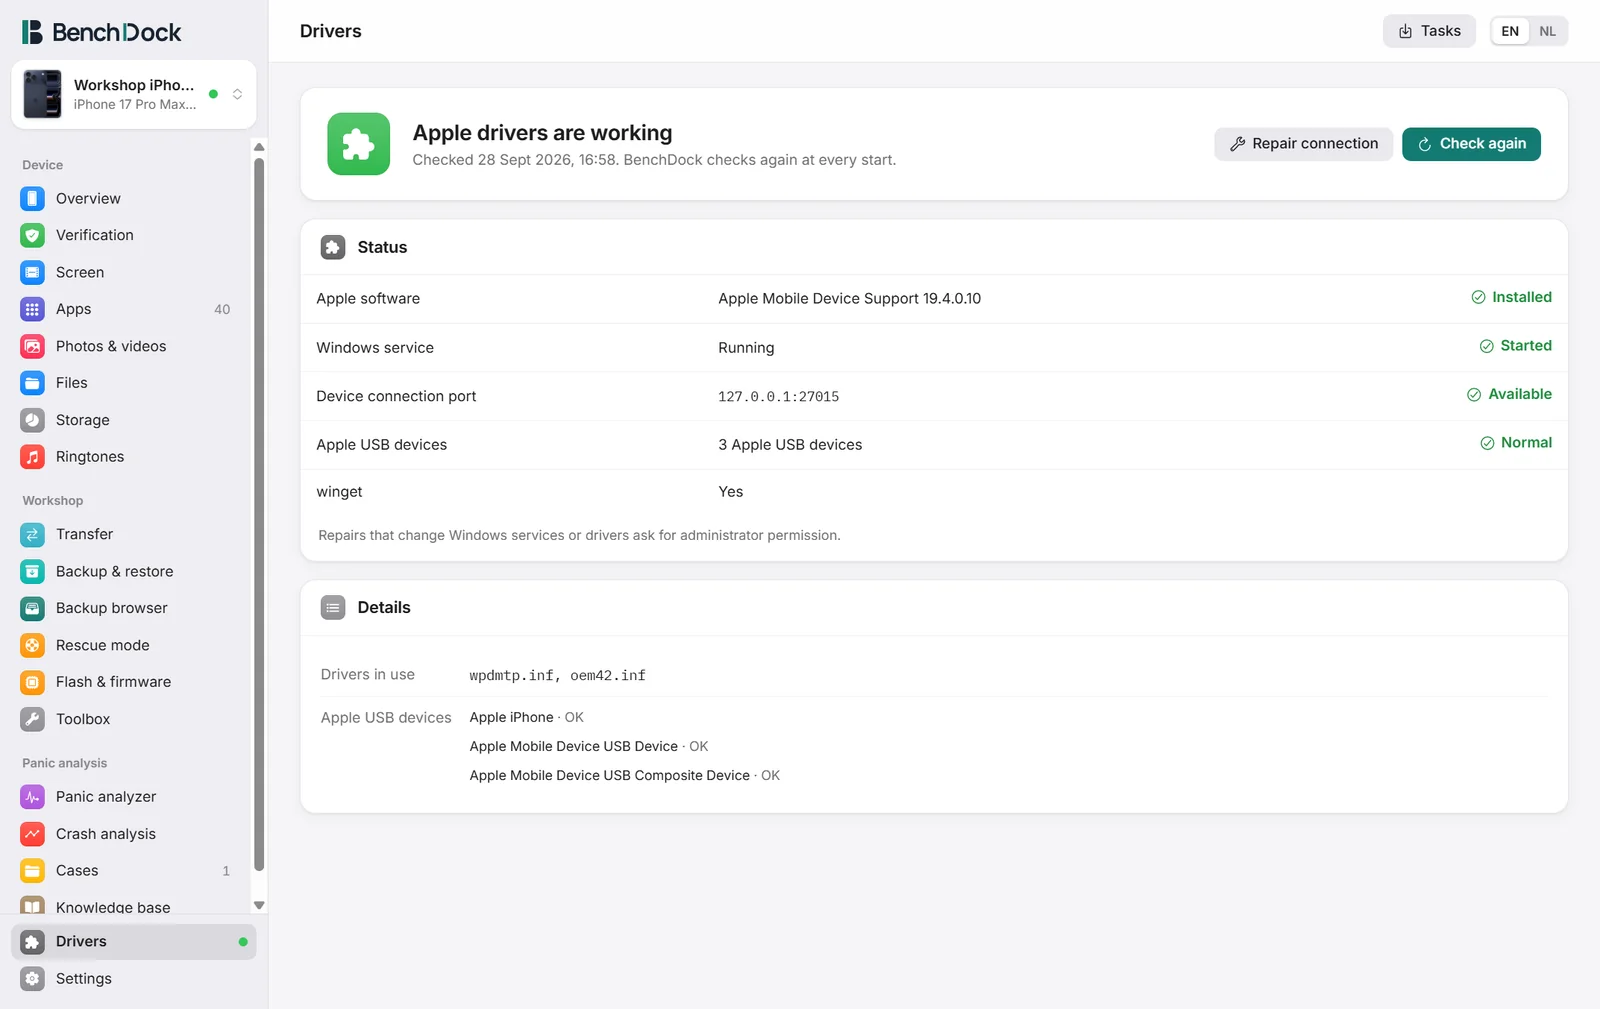This screenshot has height=1009, width=1600.
Task: Open Verification shield icon
Action: click(x=33, y=235)
